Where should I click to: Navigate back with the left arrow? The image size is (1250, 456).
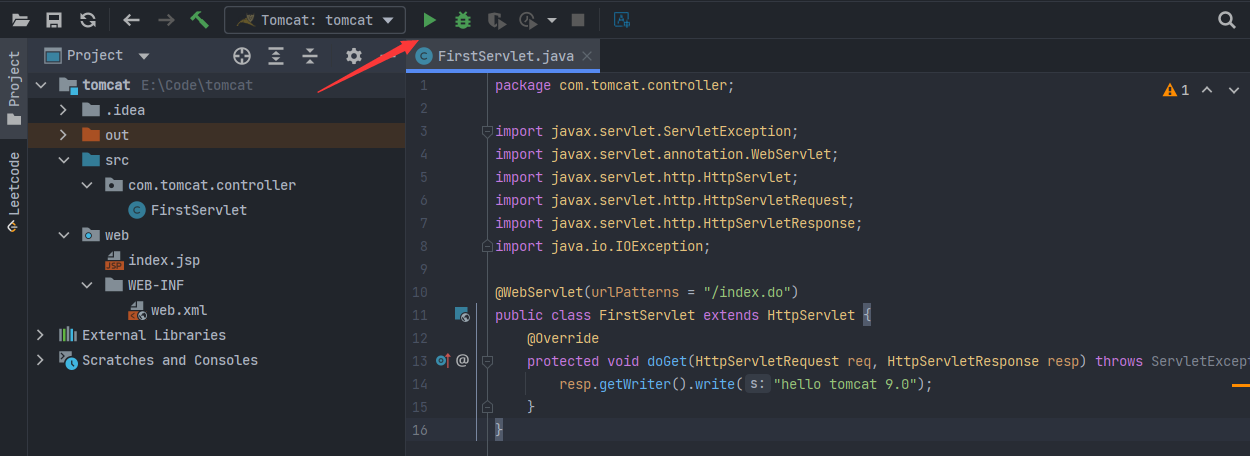pos(131,19)
